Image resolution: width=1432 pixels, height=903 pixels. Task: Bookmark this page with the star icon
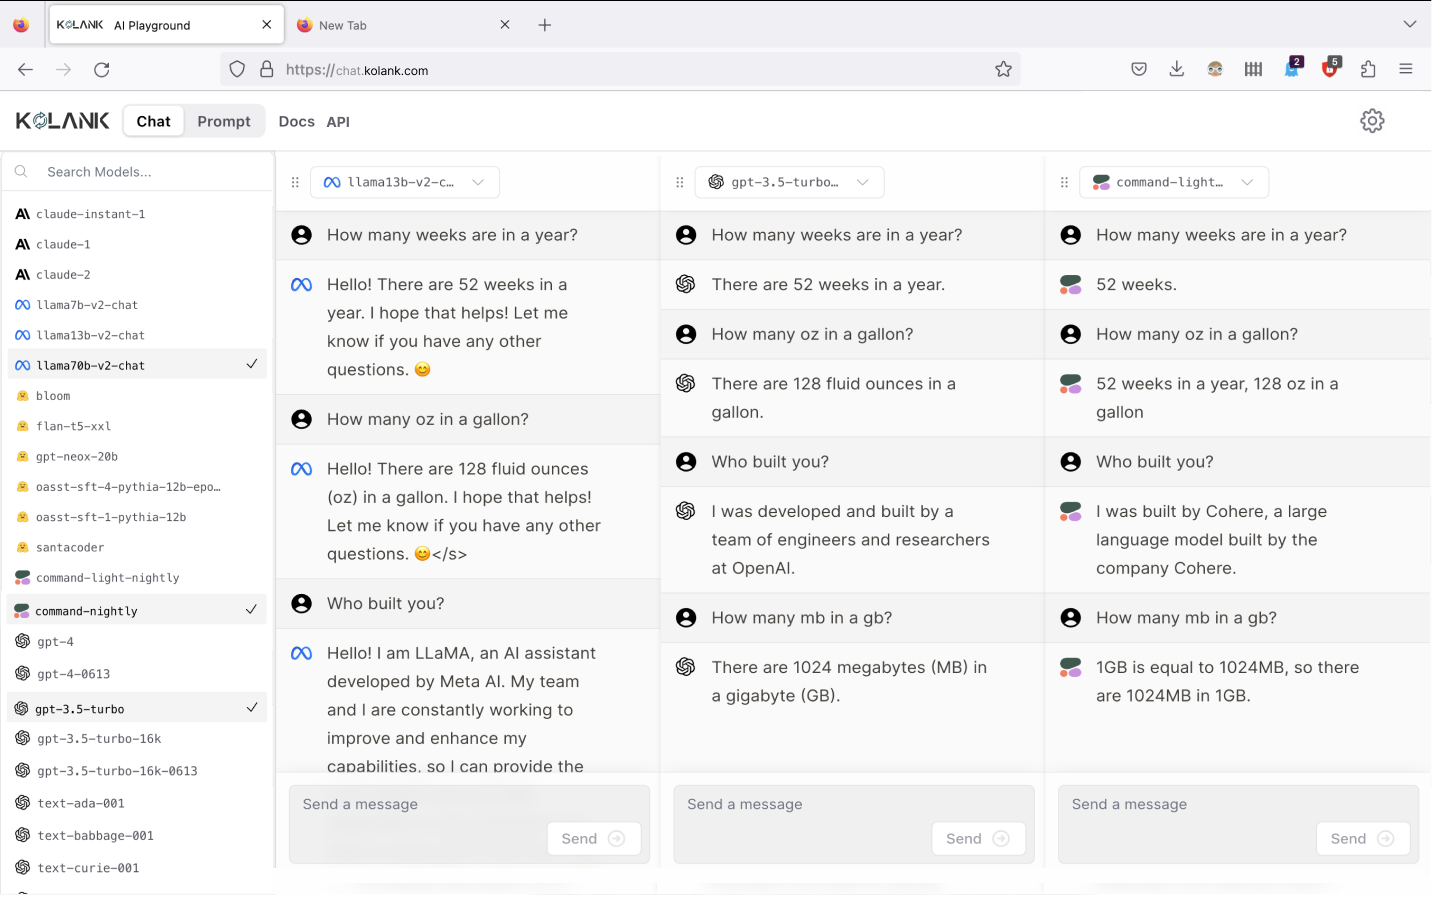click(x=1003, y=69)
